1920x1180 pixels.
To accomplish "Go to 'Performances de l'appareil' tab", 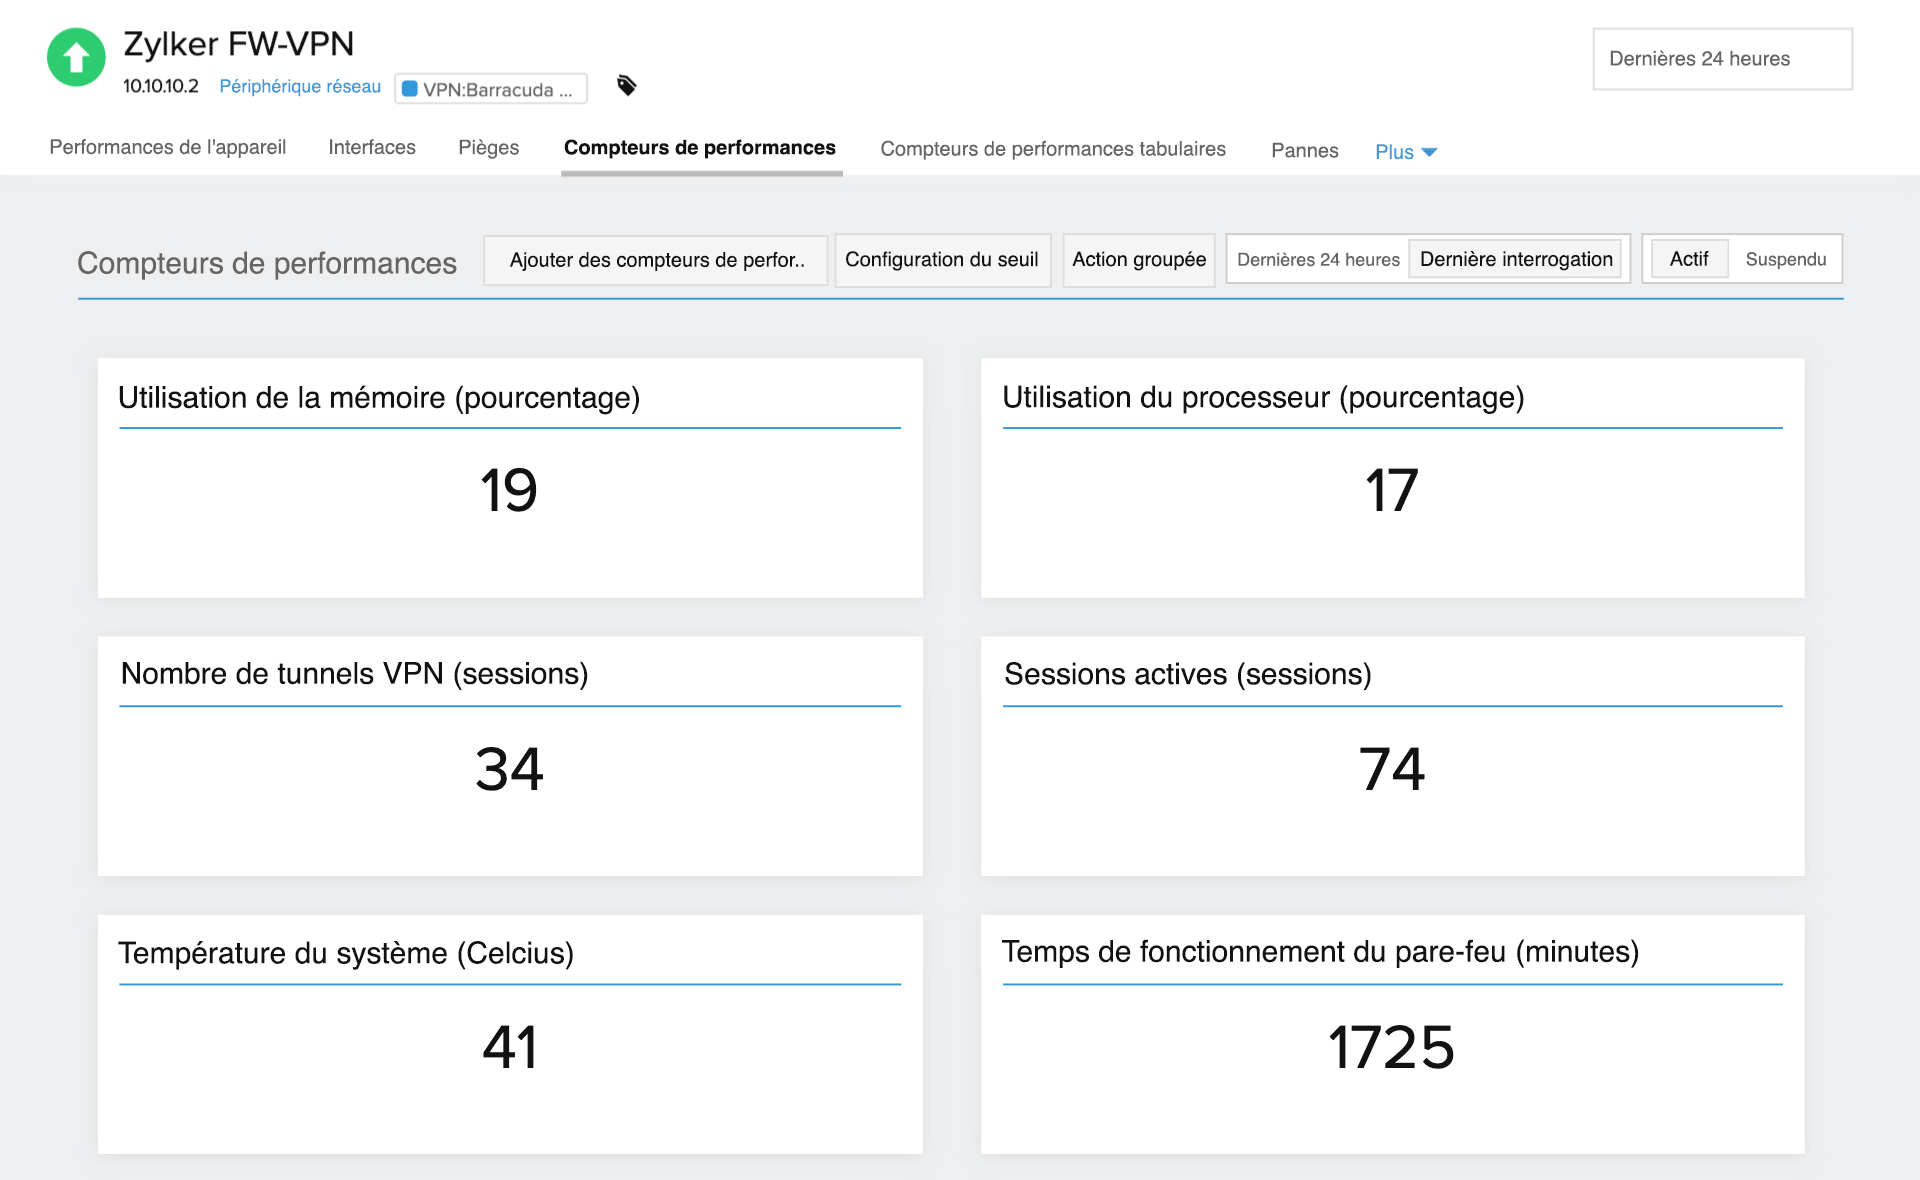I will click(167, 146).
